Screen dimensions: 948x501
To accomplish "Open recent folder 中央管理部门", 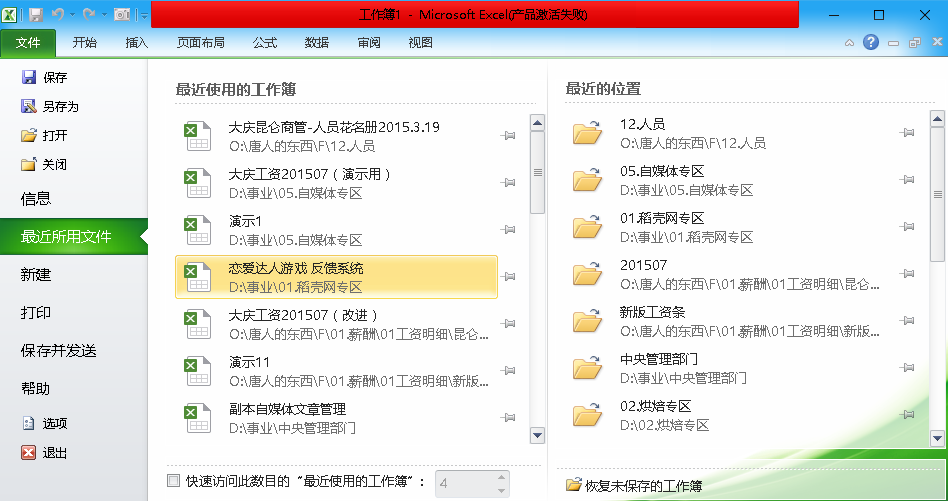I will (x=730, y=368).
